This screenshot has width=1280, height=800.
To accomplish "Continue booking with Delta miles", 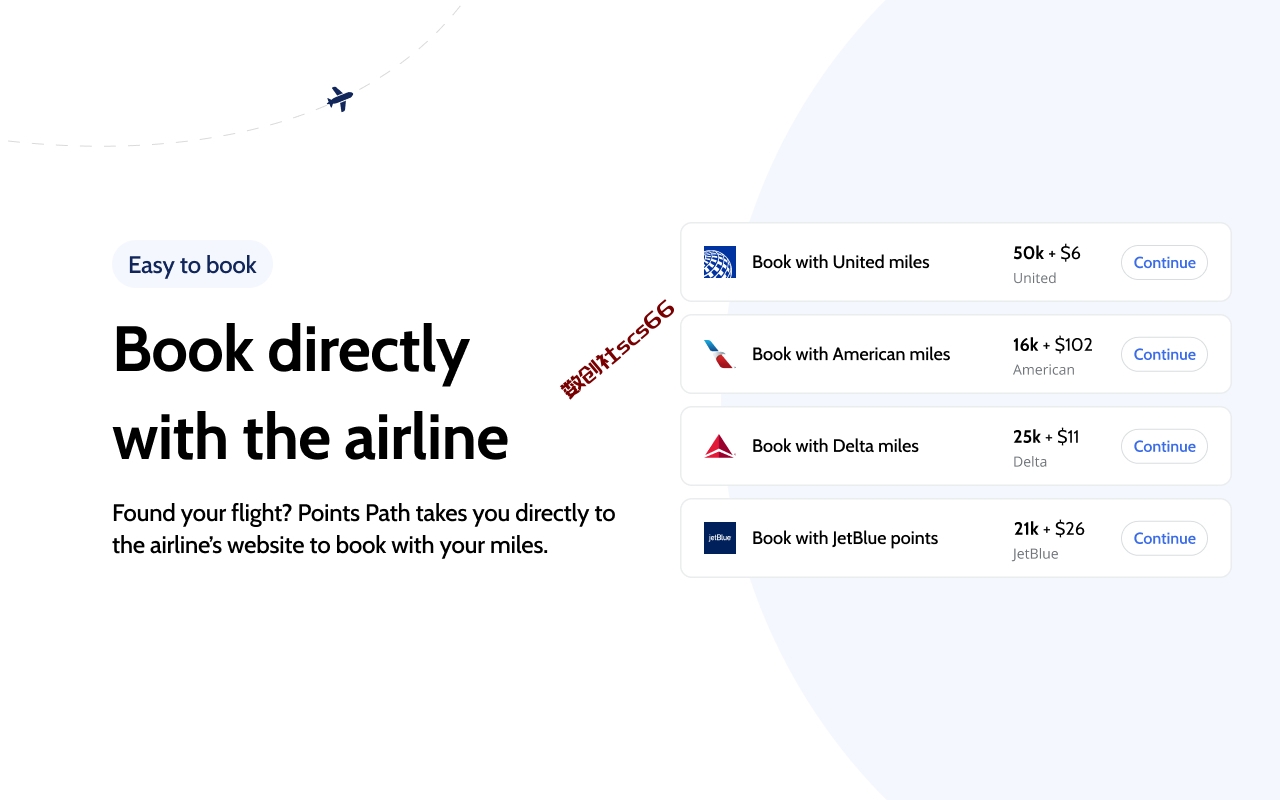I will tap(1164, 446).
